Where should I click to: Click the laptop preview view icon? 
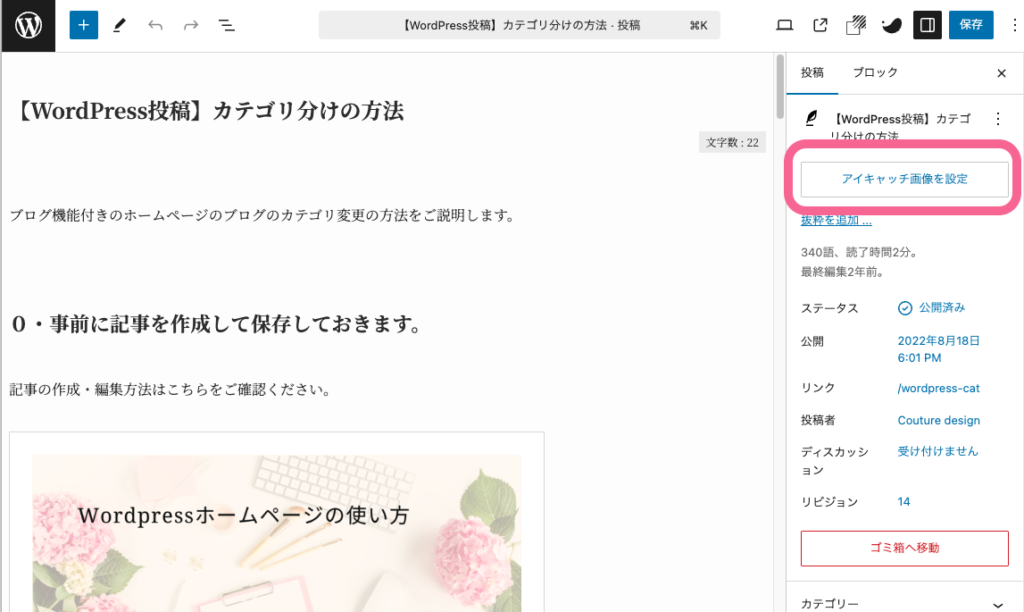point(784,25)
